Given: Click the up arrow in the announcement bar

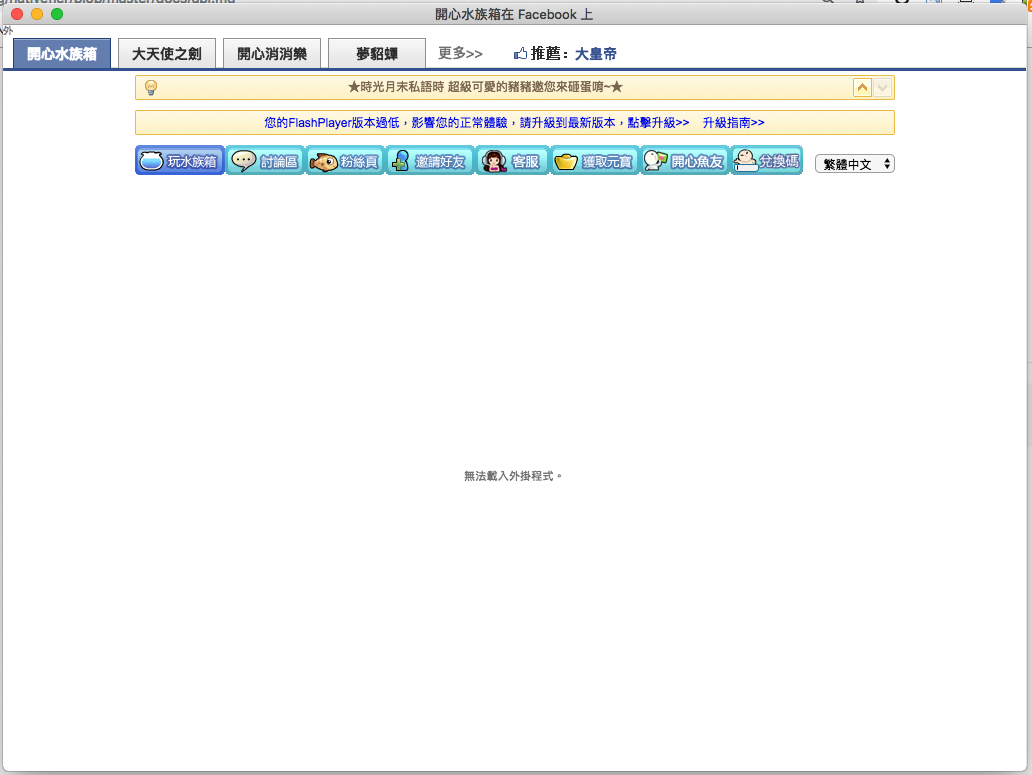Looking at the screenshot, I should coord(862,88).
